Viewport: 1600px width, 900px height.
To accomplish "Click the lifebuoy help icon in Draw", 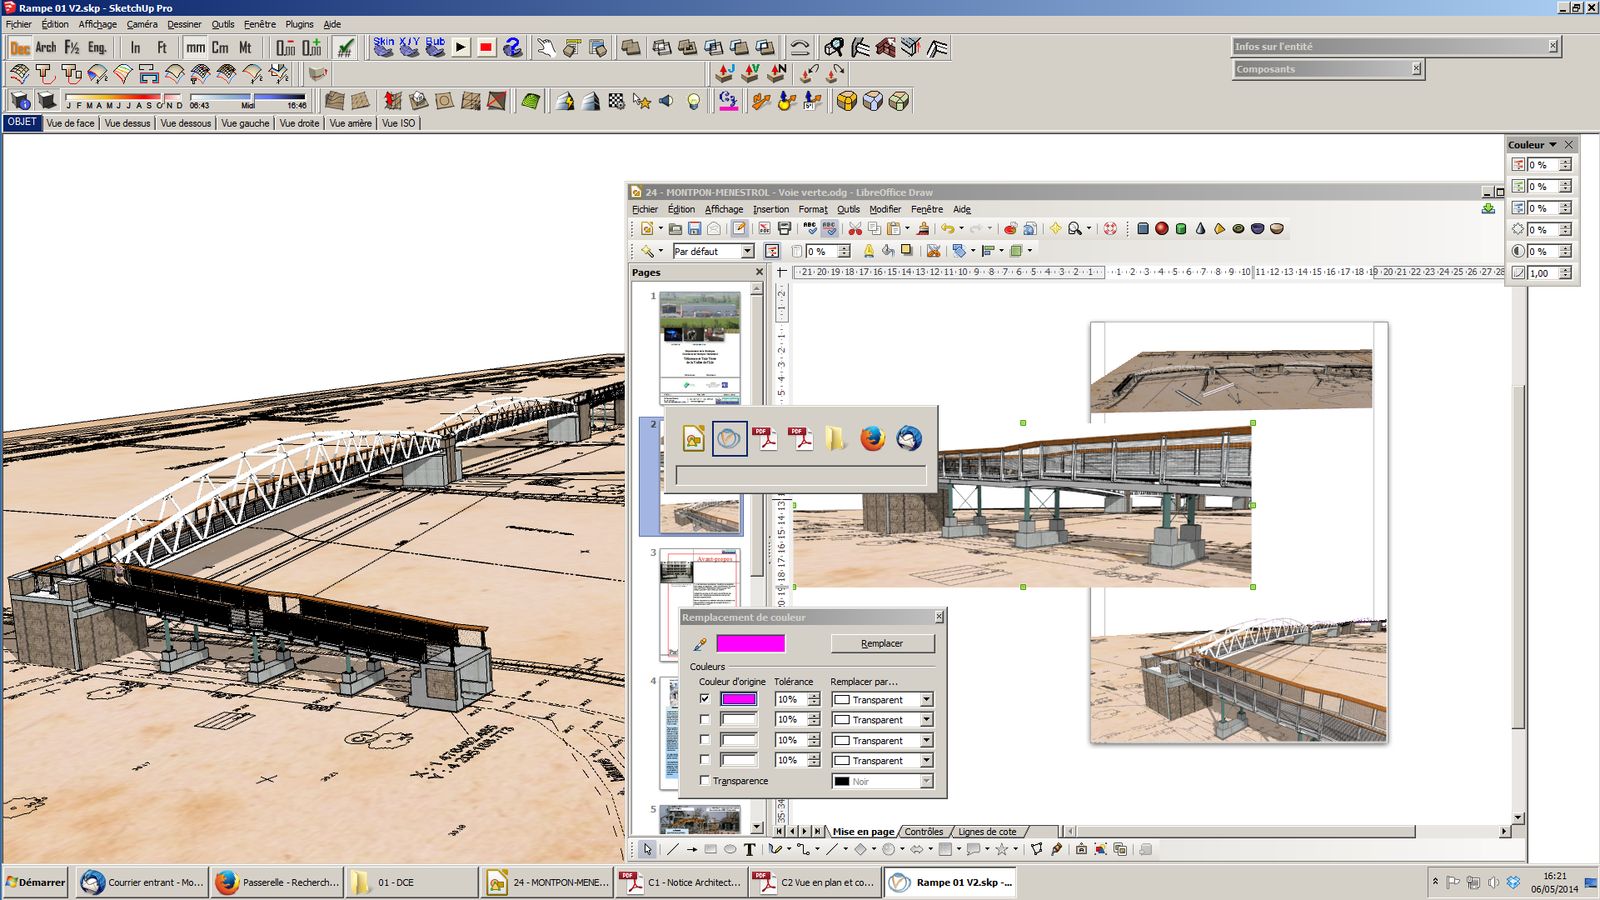I will [x=1110, y=229].
